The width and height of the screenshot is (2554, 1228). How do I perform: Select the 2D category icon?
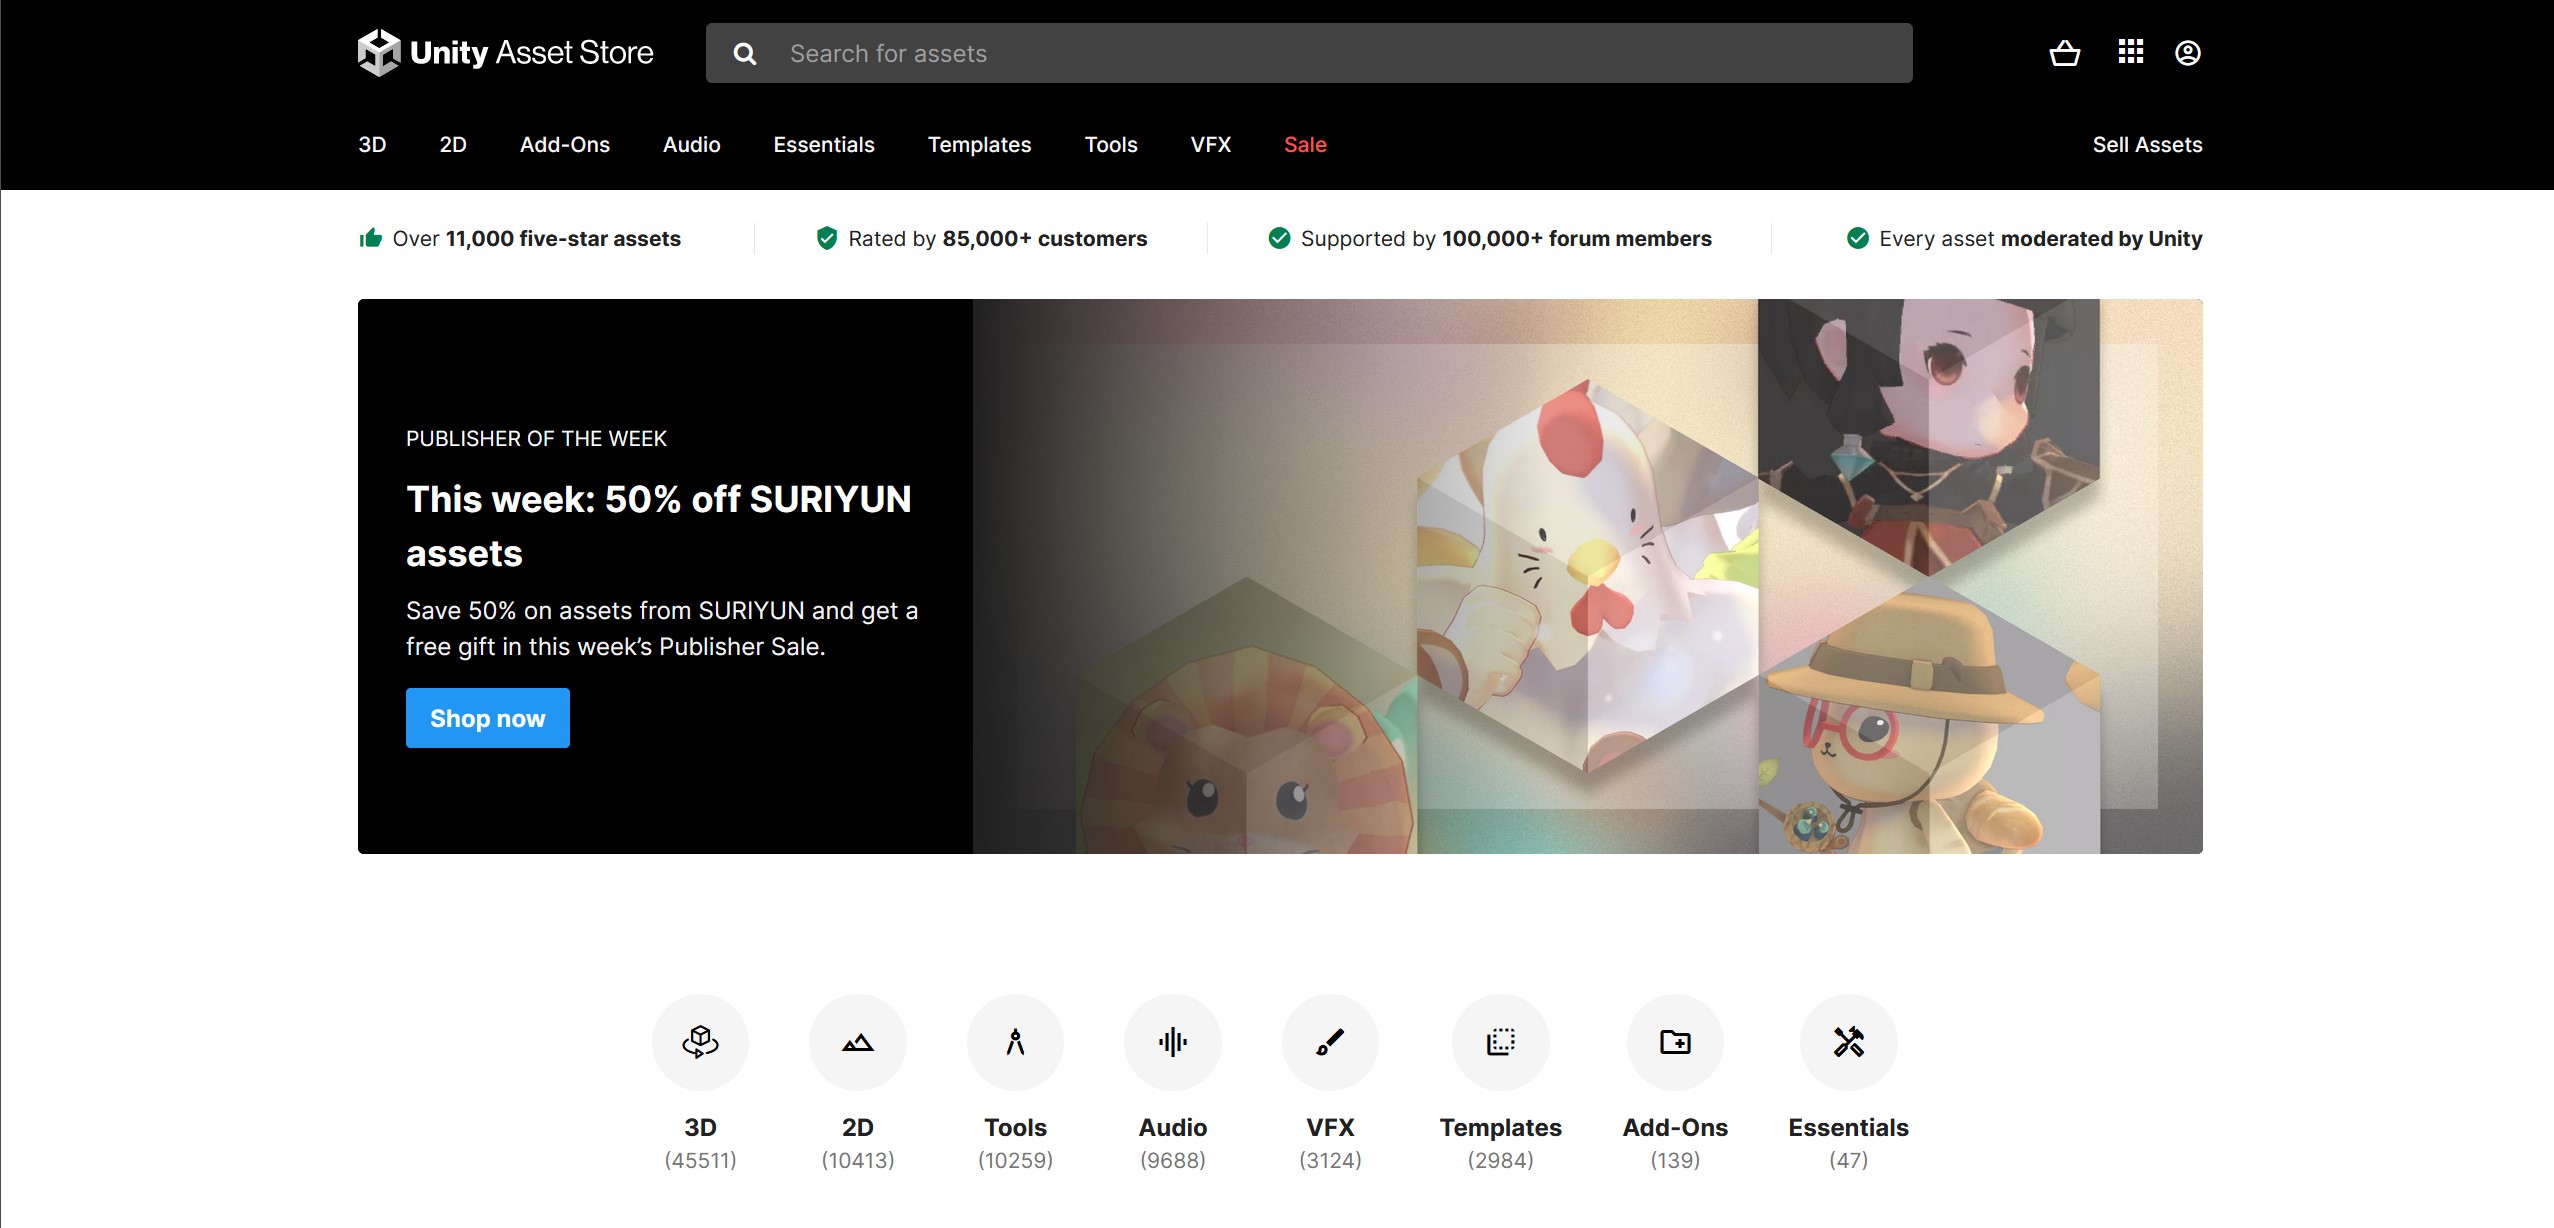pos(857,1042)
